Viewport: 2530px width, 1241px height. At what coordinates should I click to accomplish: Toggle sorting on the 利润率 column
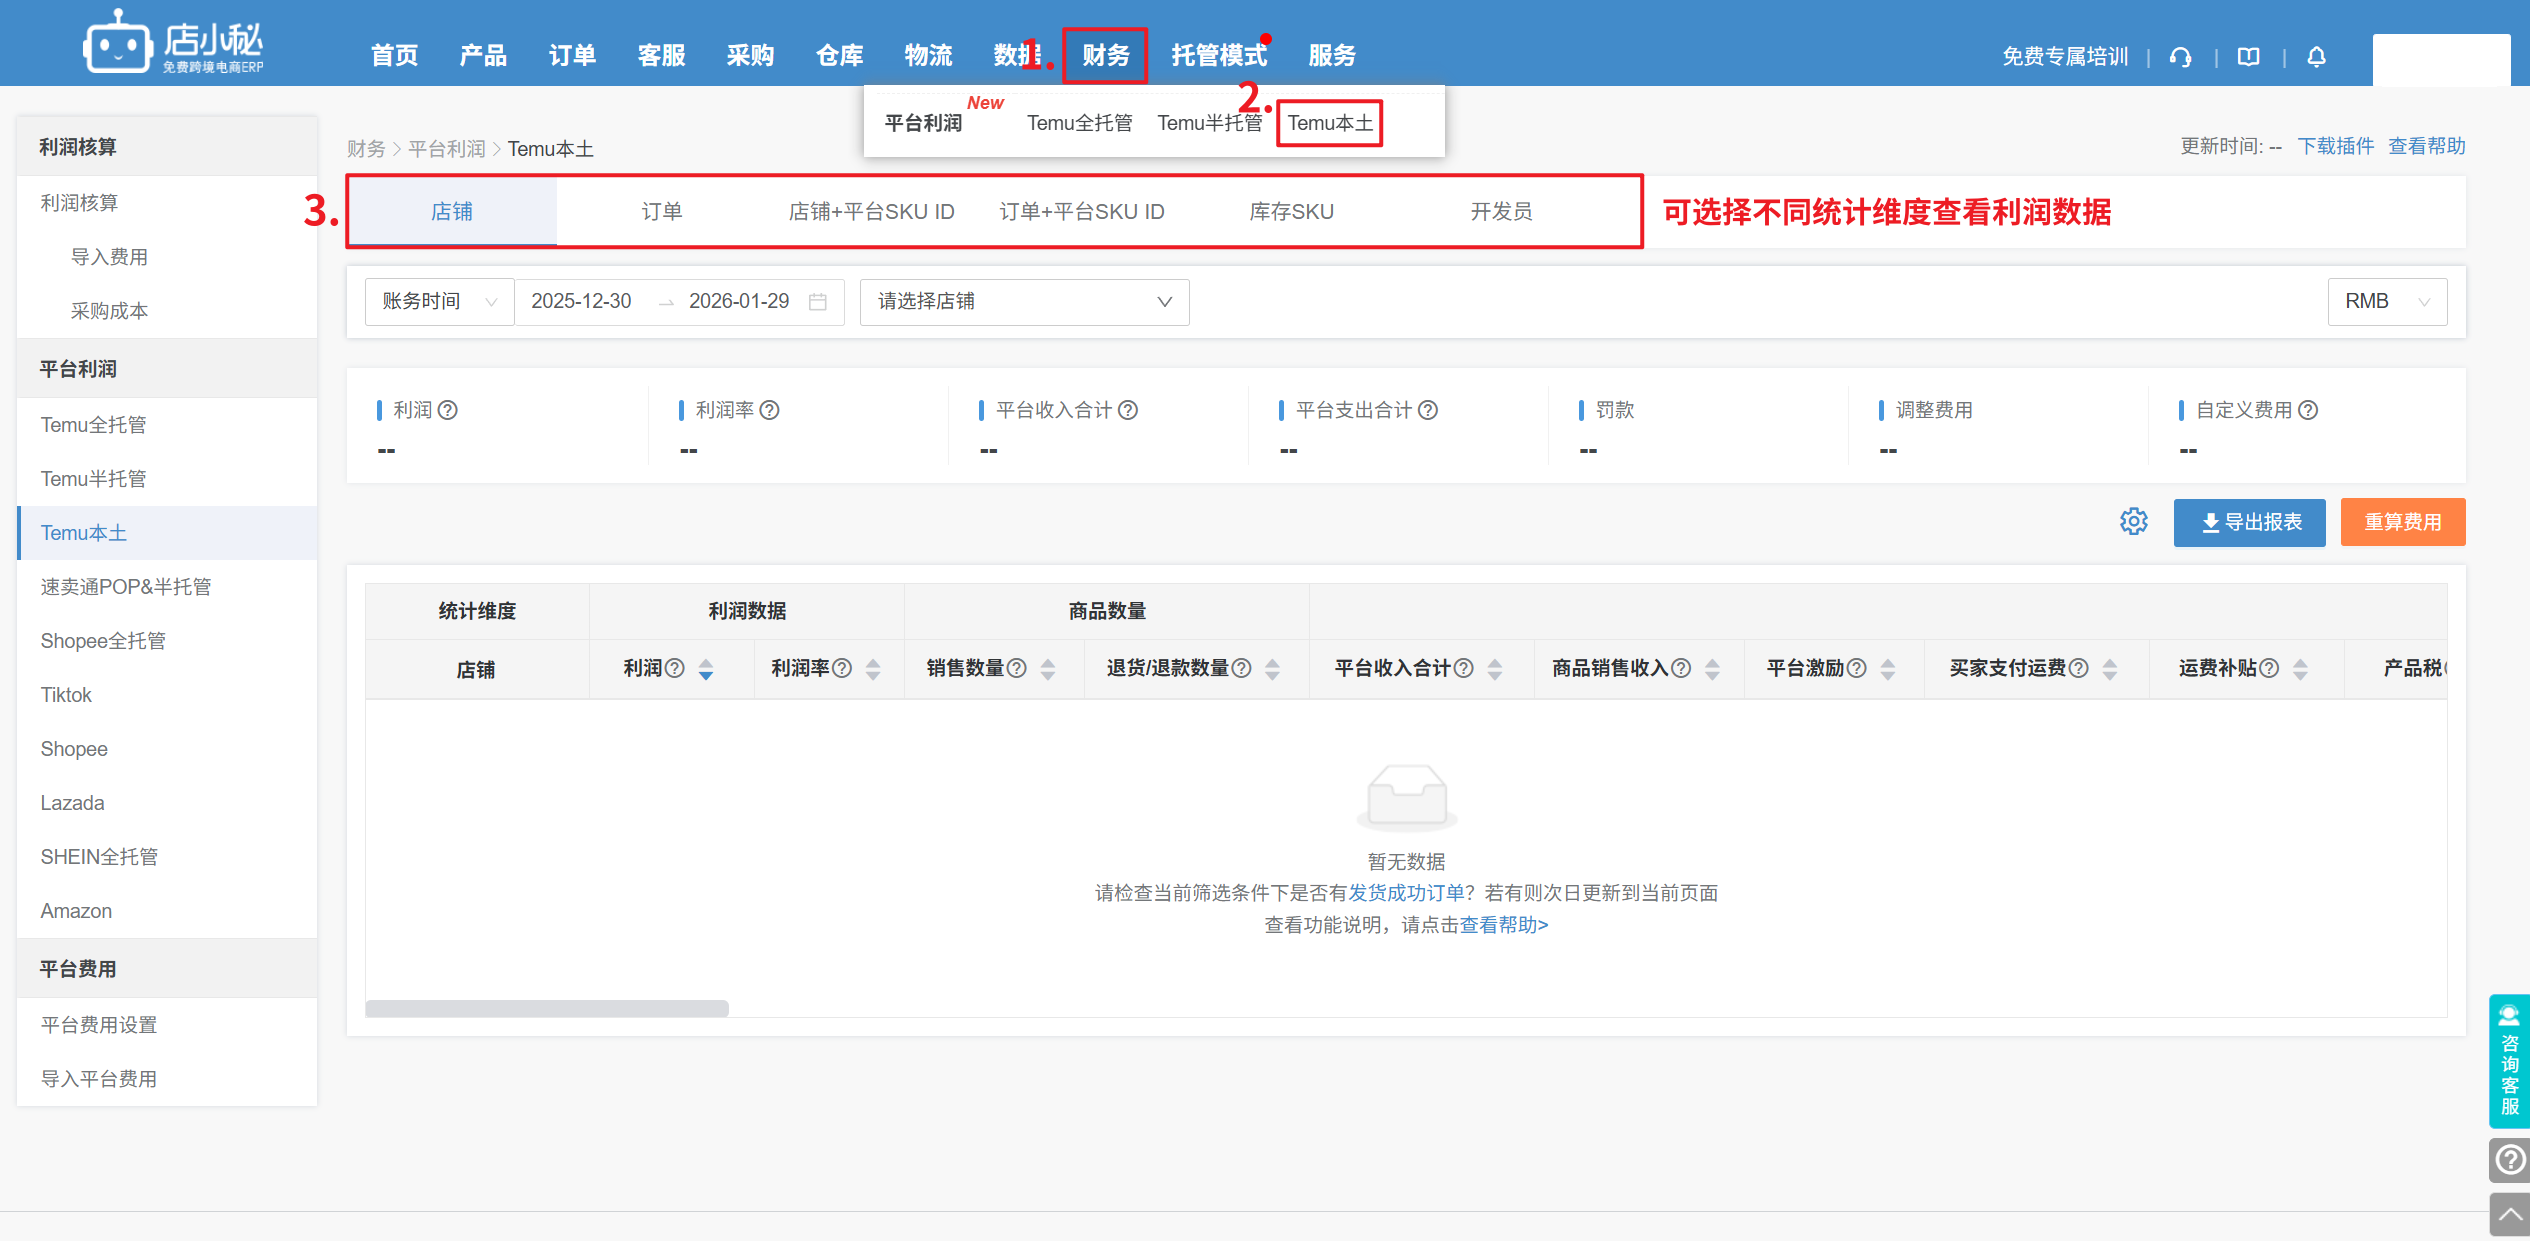point(874,668)
